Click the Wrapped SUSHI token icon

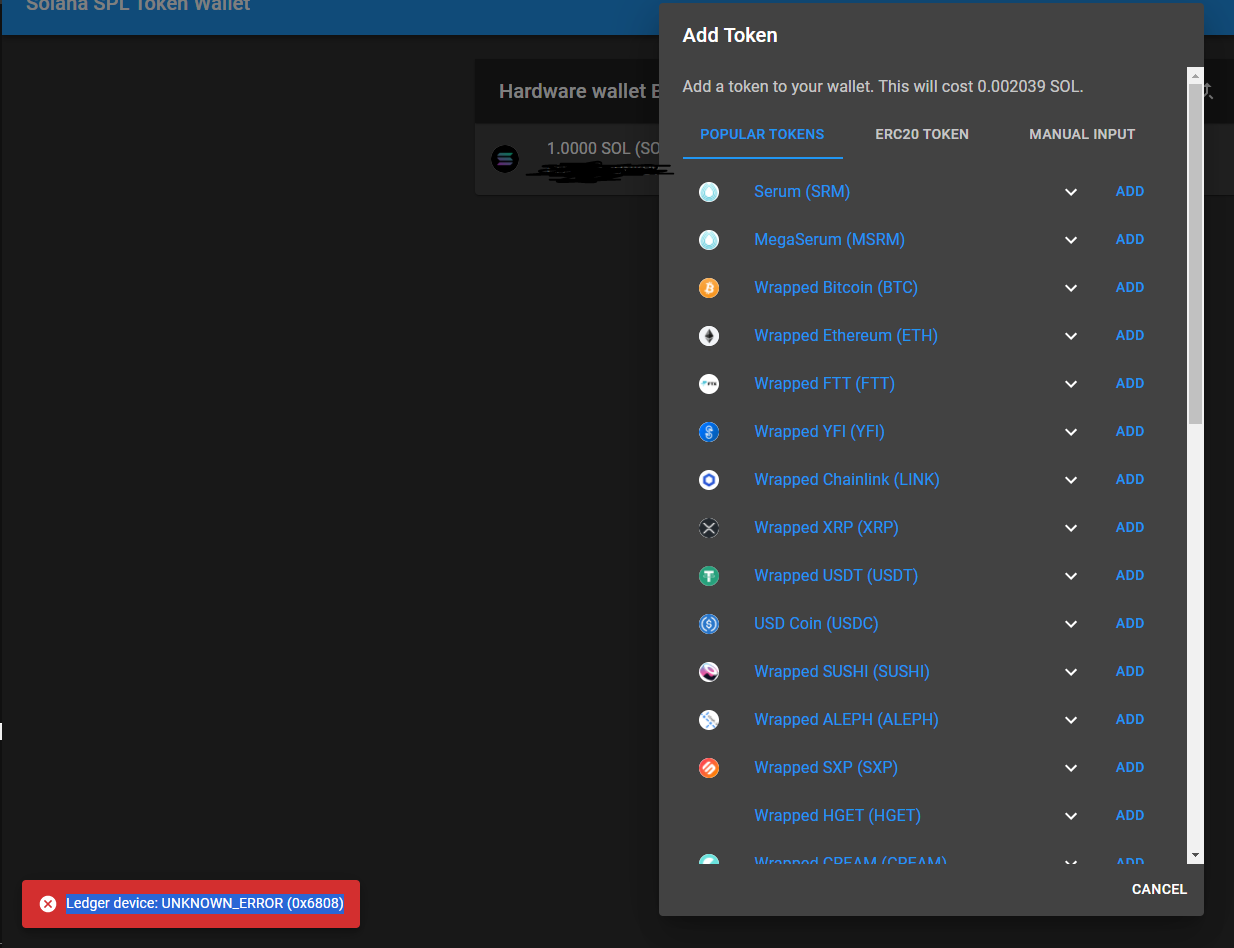tap(709, 672)
